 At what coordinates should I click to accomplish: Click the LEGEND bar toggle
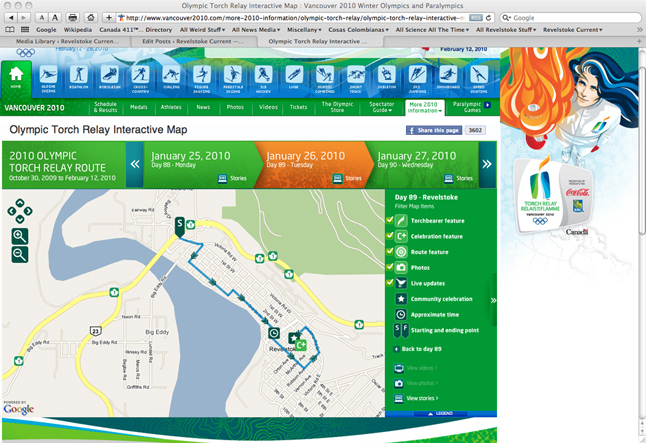point(440,413)
